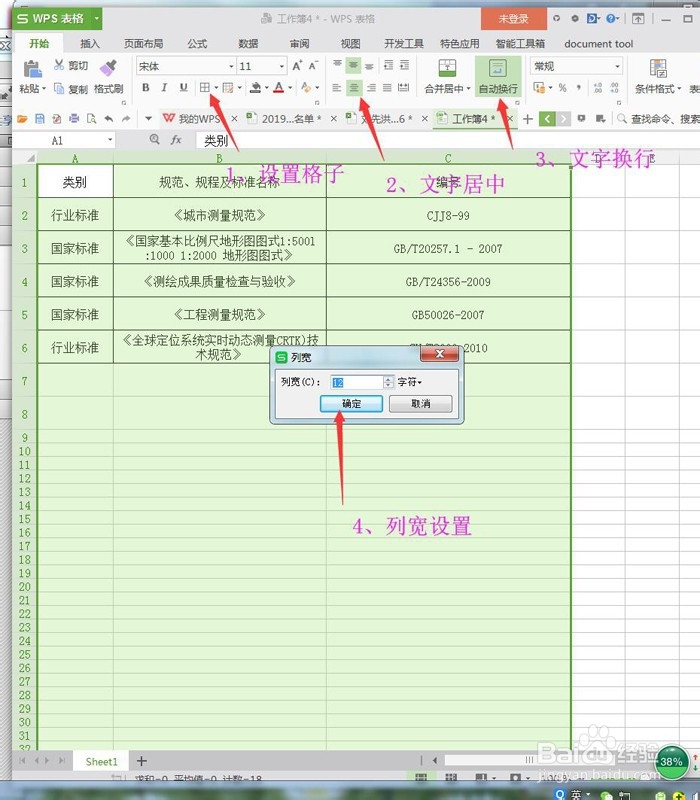Click the print icon in quick toolbar
Image resolution: width=700 pixels, height=800 pixels.
pyautogui.click(x=74, y=119)
